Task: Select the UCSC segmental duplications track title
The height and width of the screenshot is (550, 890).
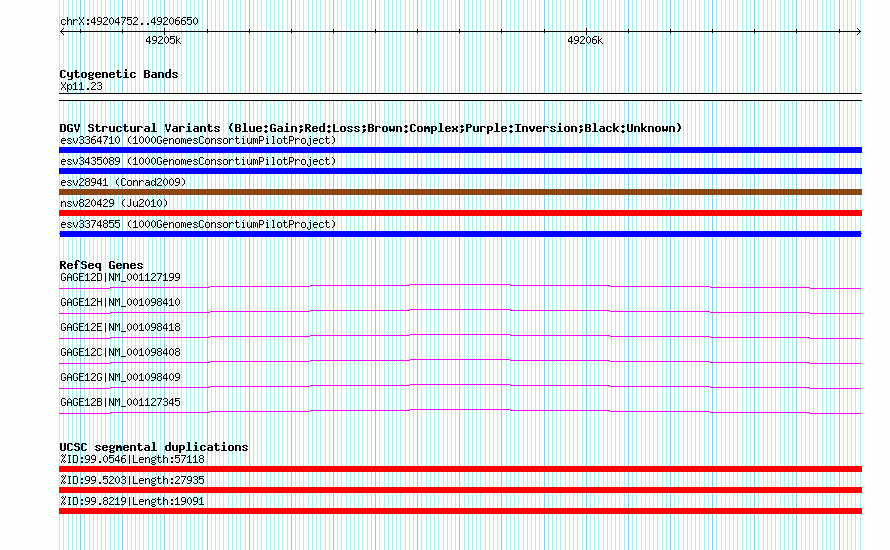Action: [154, 447]
